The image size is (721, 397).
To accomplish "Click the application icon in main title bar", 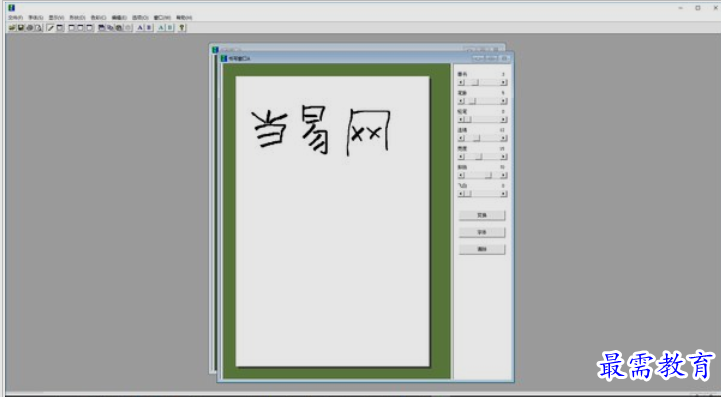I will (11, 7).
